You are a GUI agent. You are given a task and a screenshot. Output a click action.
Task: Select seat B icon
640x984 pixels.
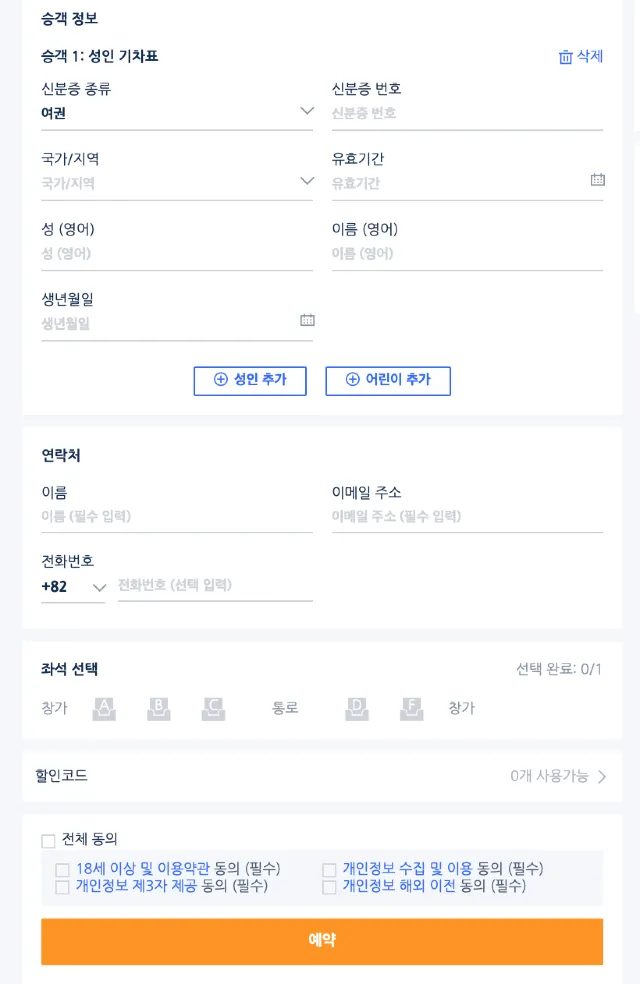pyautogui.click(x=158, y=708)
